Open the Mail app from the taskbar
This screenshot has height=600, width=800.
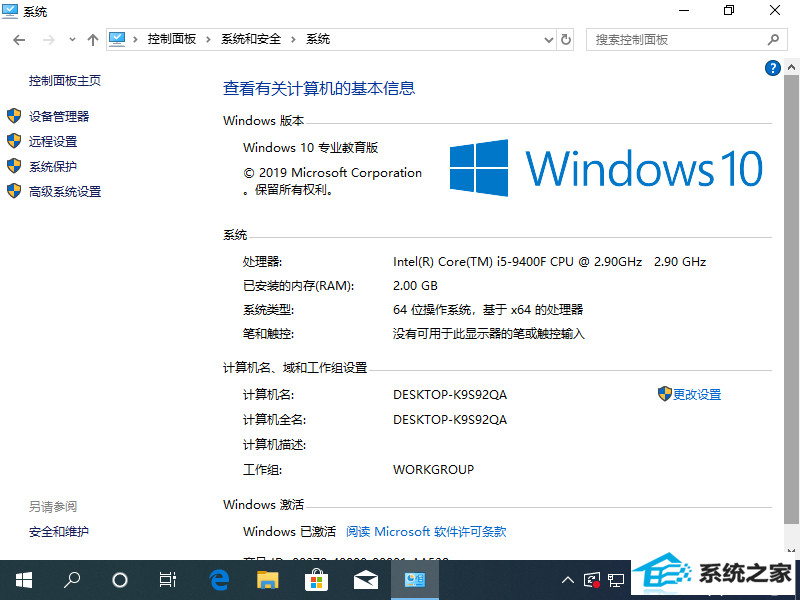point(366,580)
